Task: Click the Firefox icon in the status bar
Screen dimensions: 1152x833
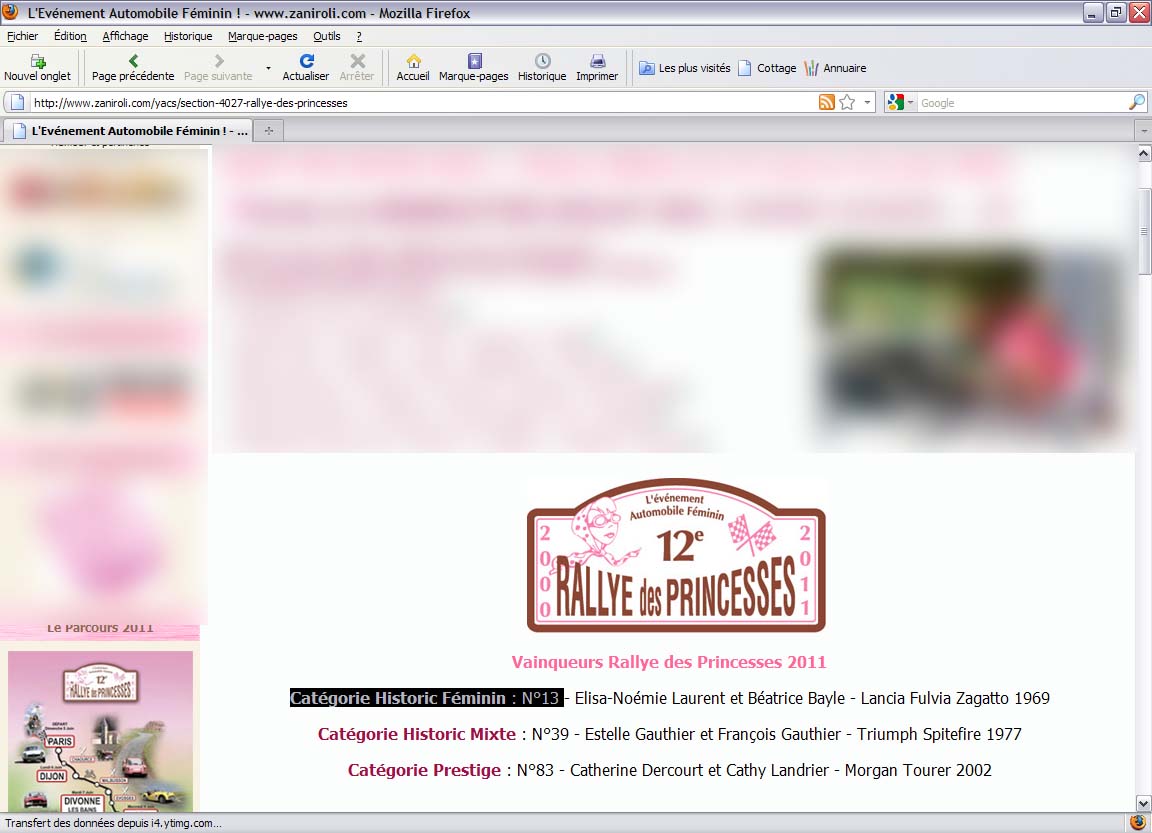Action: point(1138,823)
